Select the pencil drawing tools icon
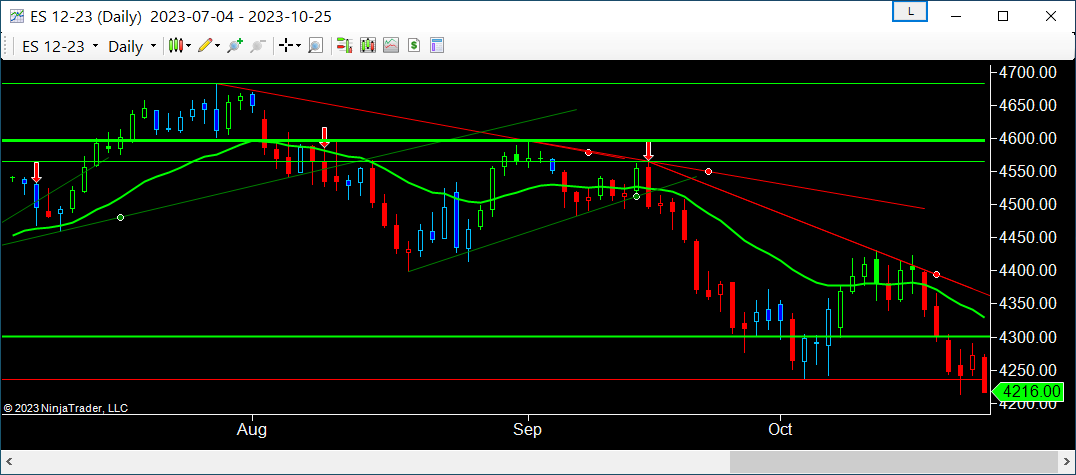This screenshot has height=475, width=1076. coord(204,46)
